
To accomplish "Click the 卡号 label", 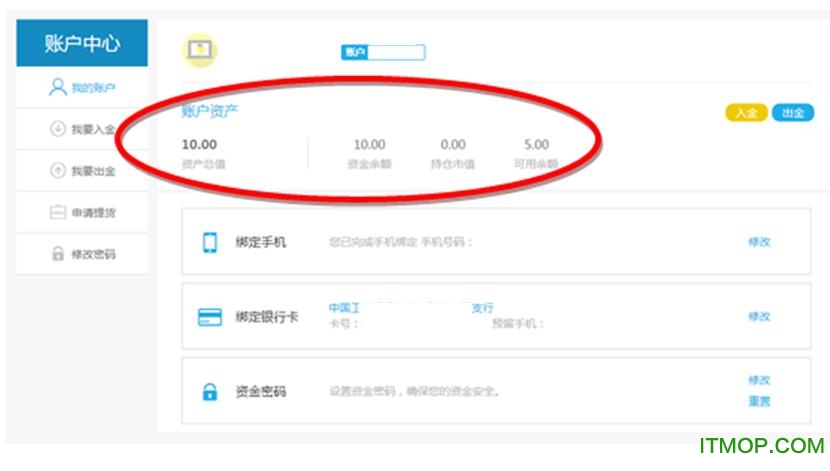I will click(x=344, y=323).
